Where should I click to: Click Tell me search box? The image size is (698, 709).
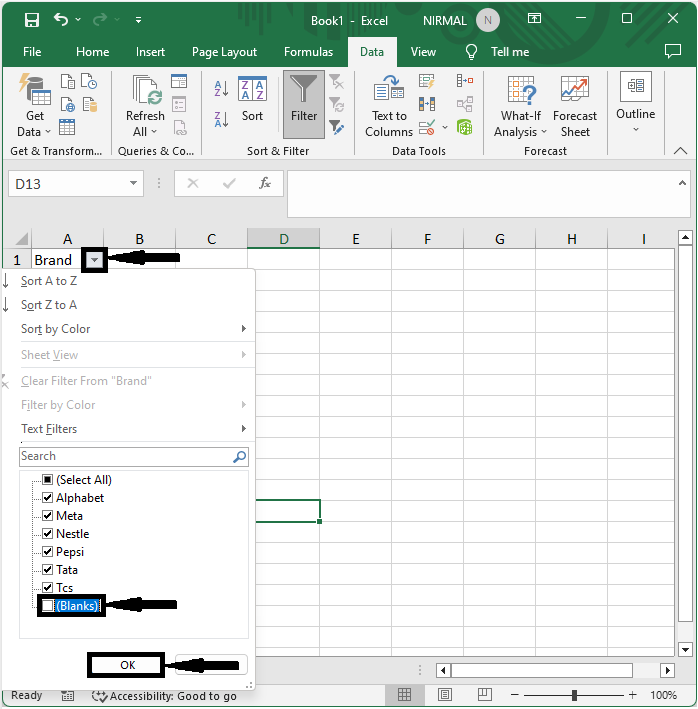509,52
